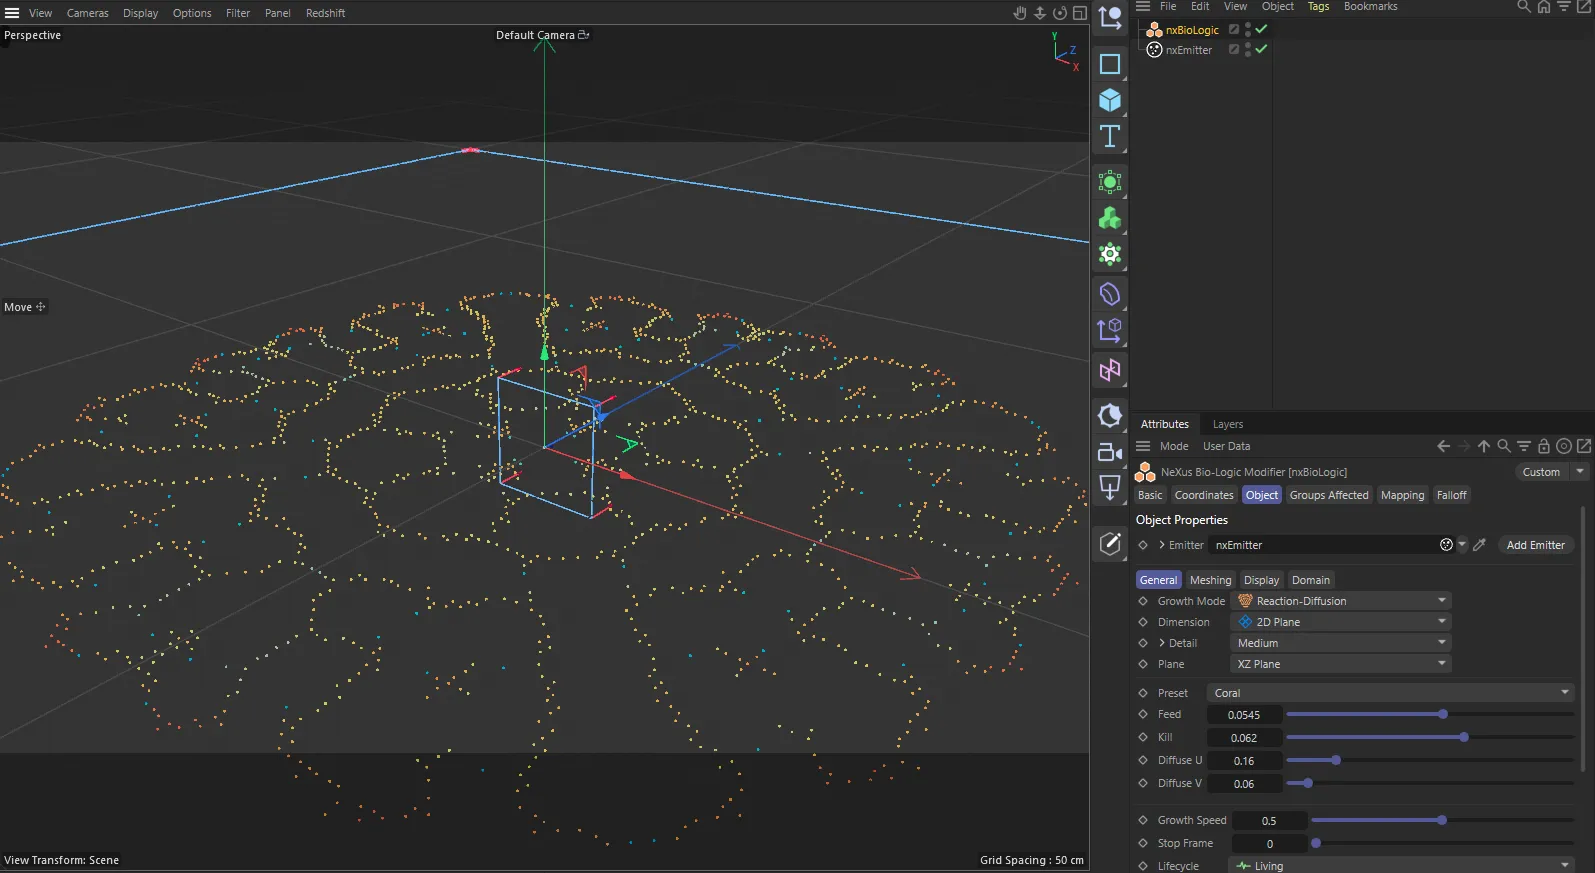Click the make editable pencil icon
The height and width of the screenshot is (873, 1595).
1110,543
